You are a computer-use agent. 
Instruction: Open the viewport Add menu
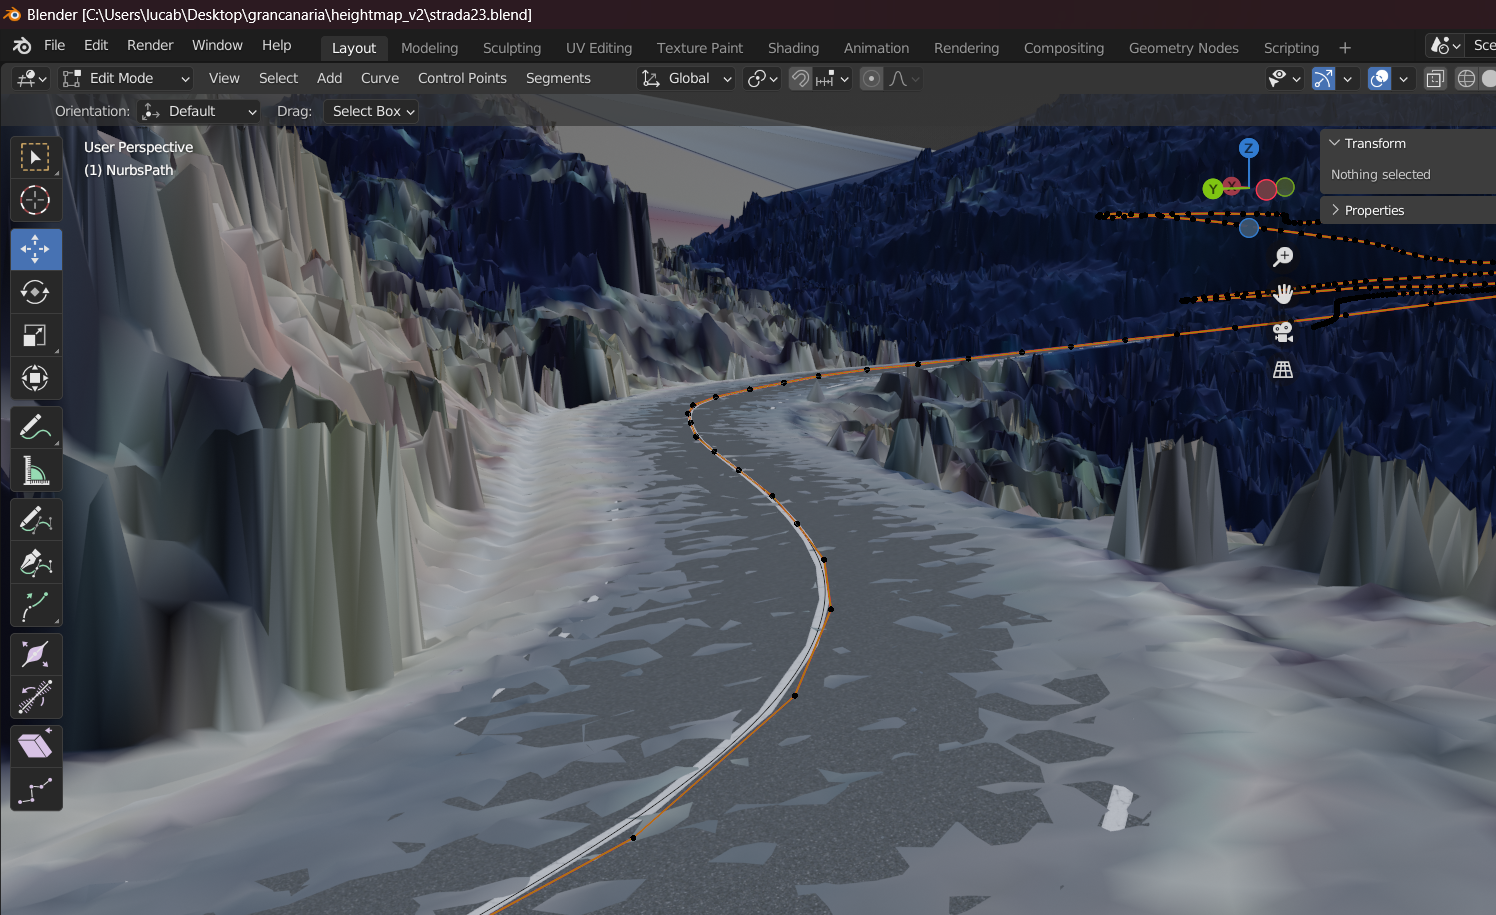tap(329, 79)
